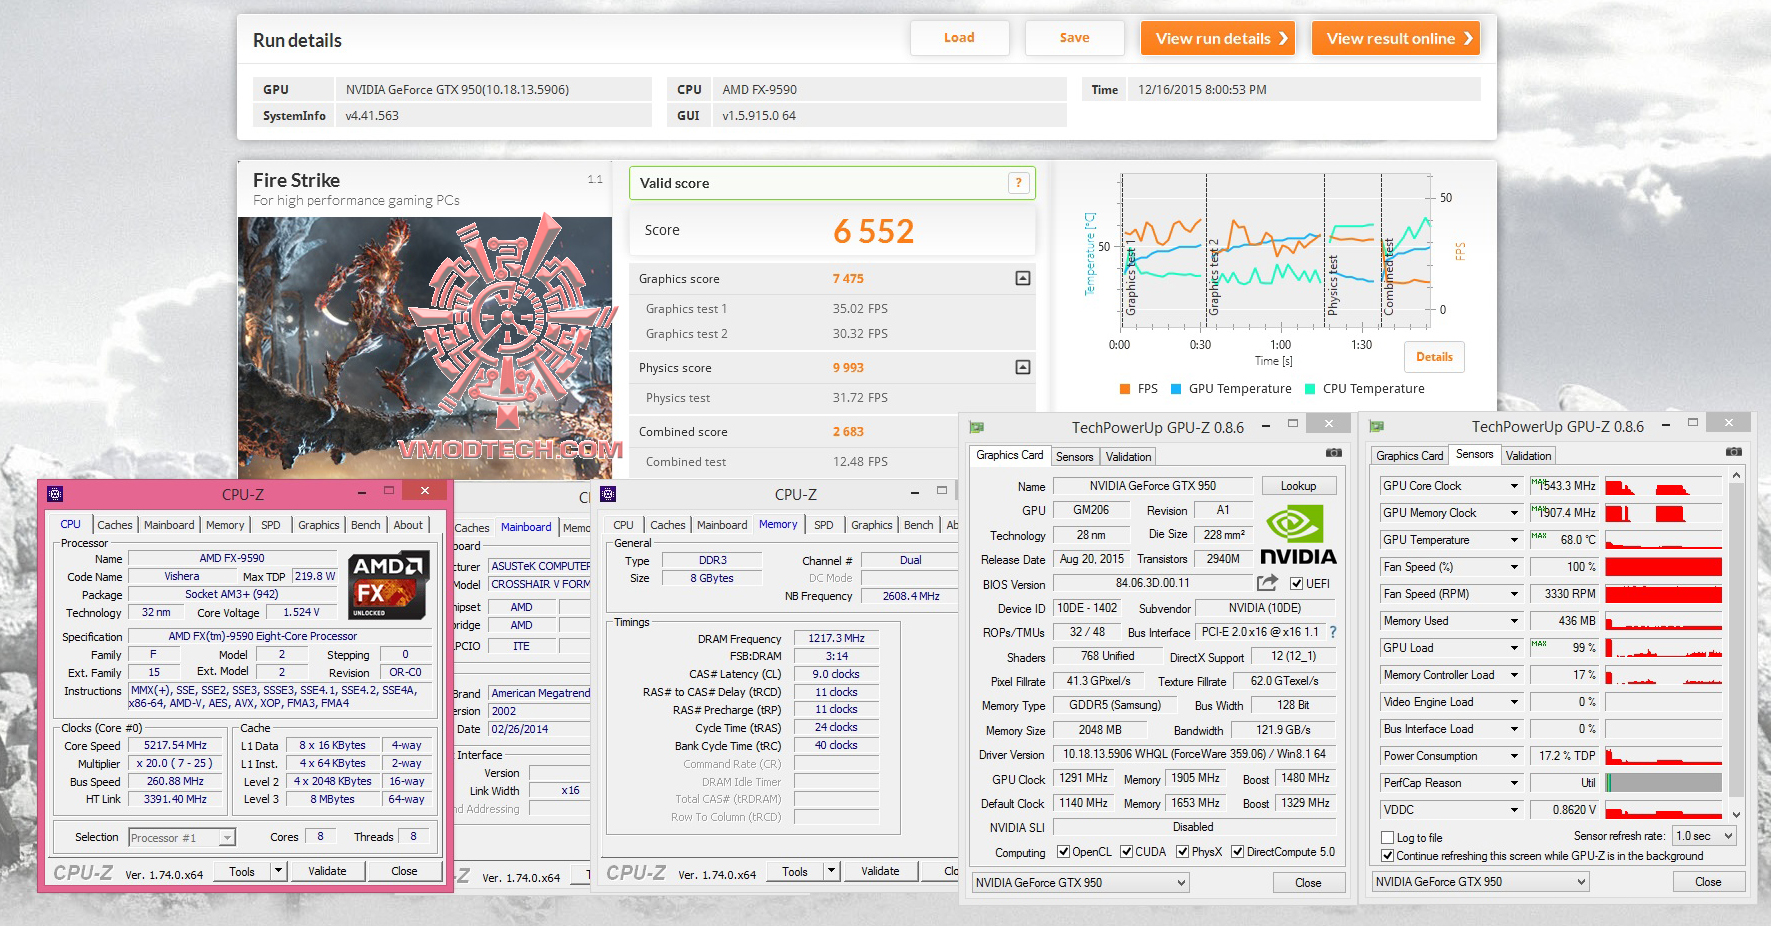Uncheck Continue refreshing while GPU-Z is in background
The image size is (1771, 926).
pyautogui.click(x=1387, y=856)
